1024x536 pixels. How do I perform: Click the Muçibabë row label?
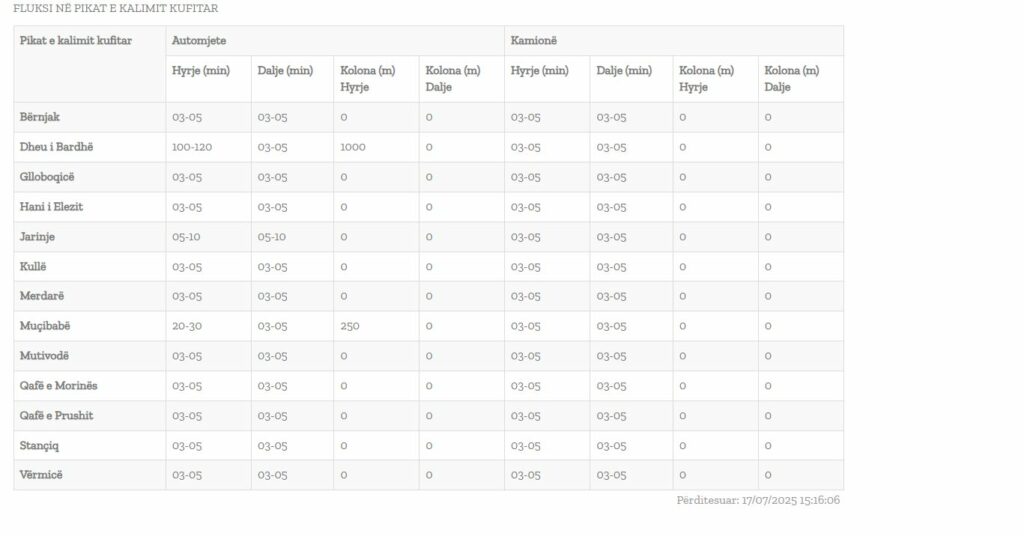[45, 326]
